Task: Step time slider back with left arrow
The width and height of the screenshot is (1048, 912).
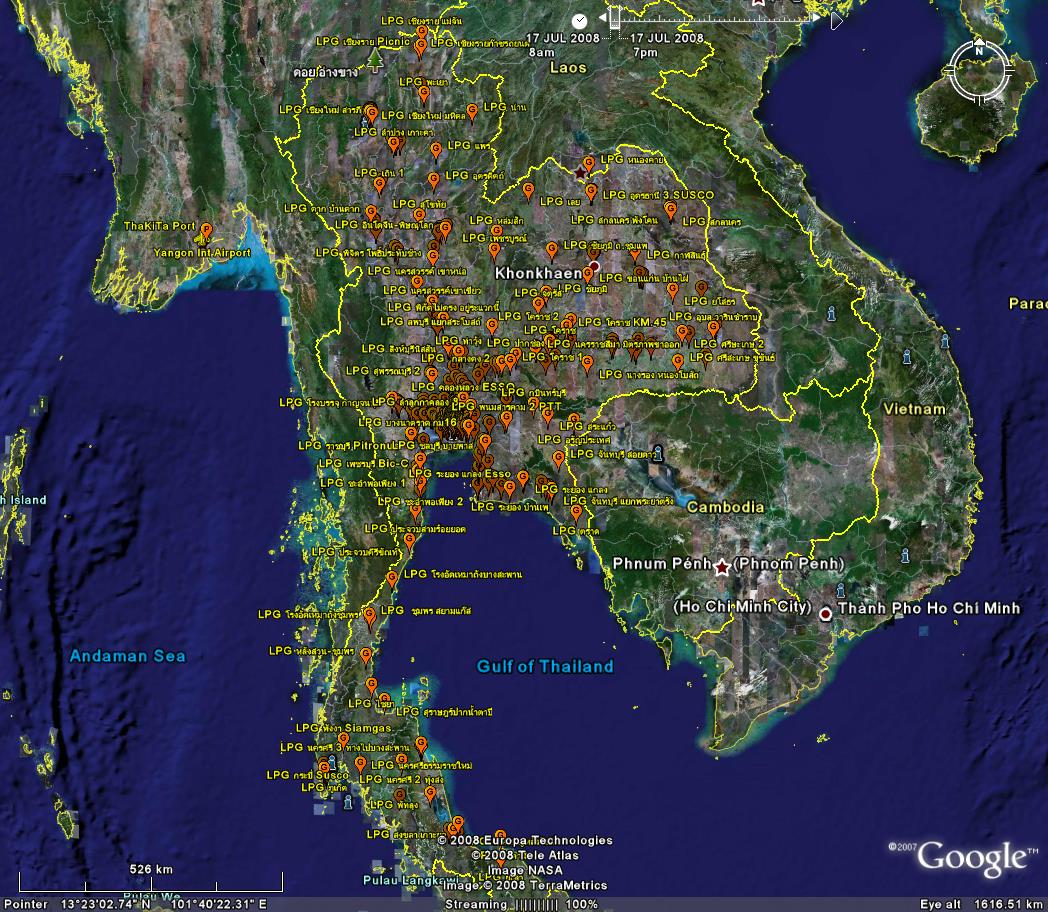Action: [601, 18]
